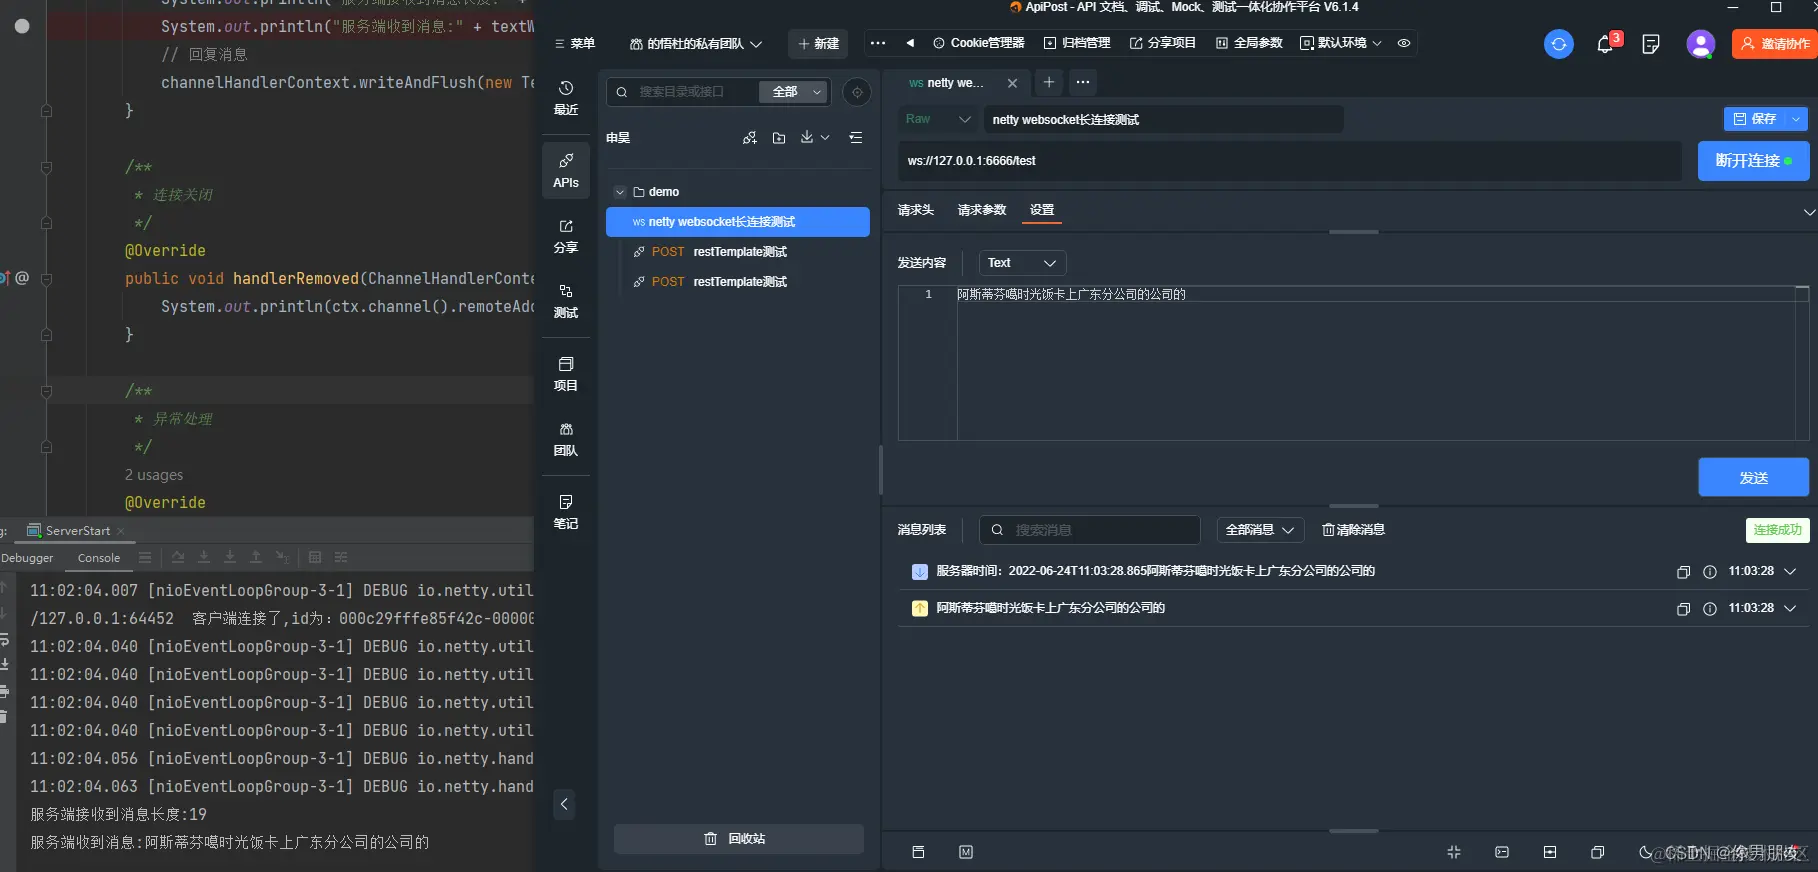This screenshot has height=872, width=1818.
Task: Switch to the Console tab in IDE
Action: 99,558
